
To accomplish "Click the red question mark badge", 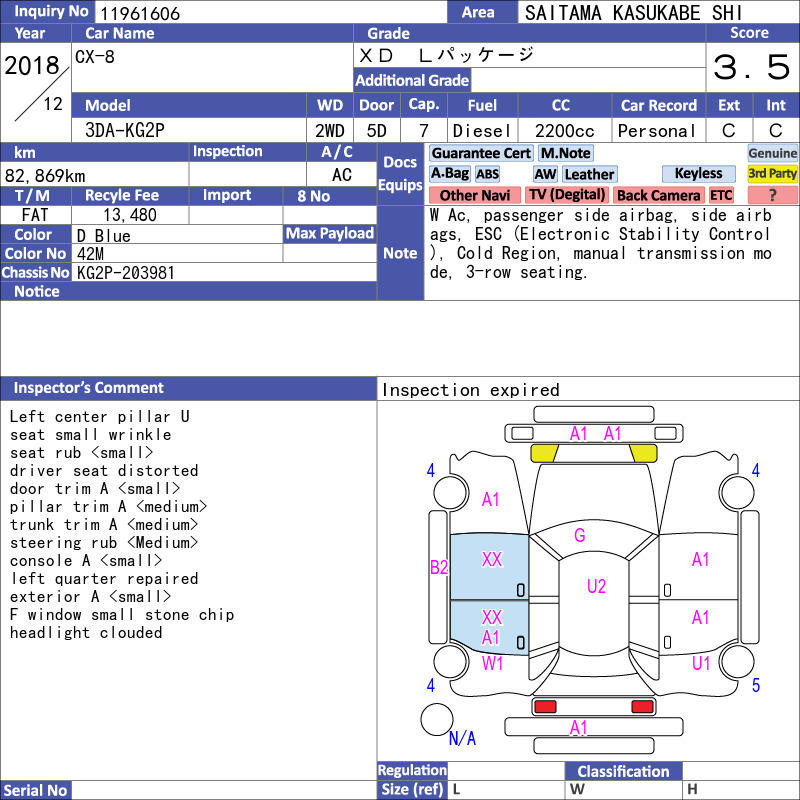I will (x=772, y=195).
